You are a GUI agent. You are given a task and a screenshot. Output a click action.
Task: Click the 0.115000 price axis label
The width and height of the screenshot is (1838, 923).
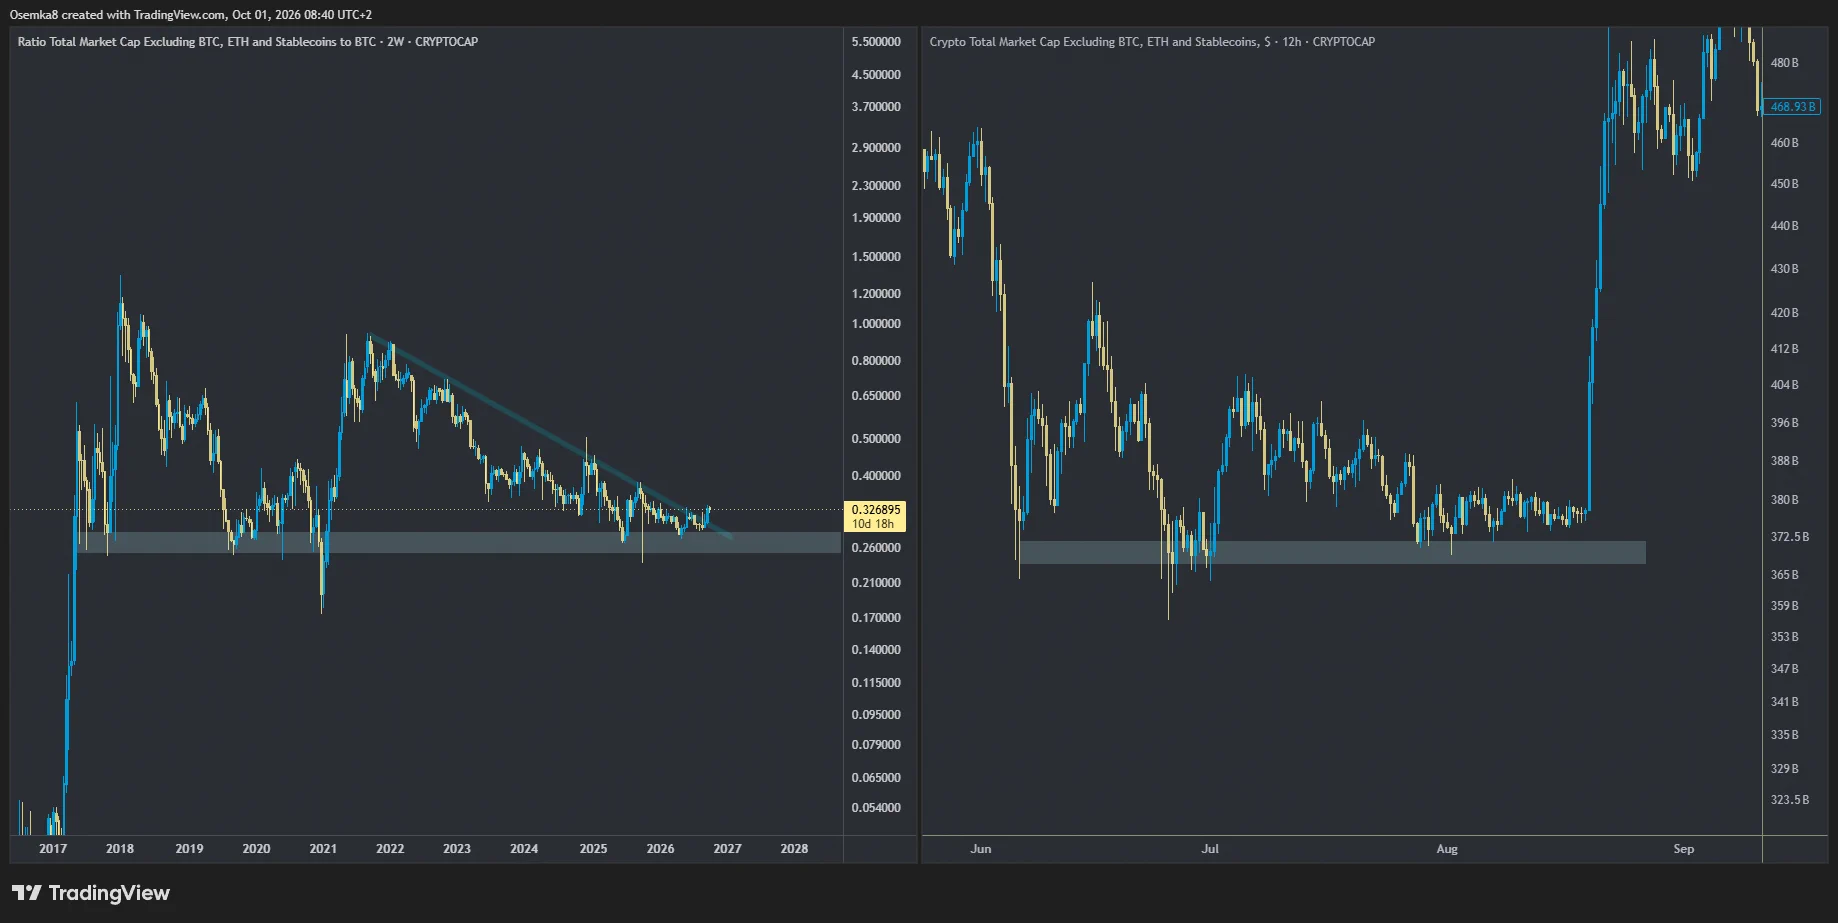(876, 683)
